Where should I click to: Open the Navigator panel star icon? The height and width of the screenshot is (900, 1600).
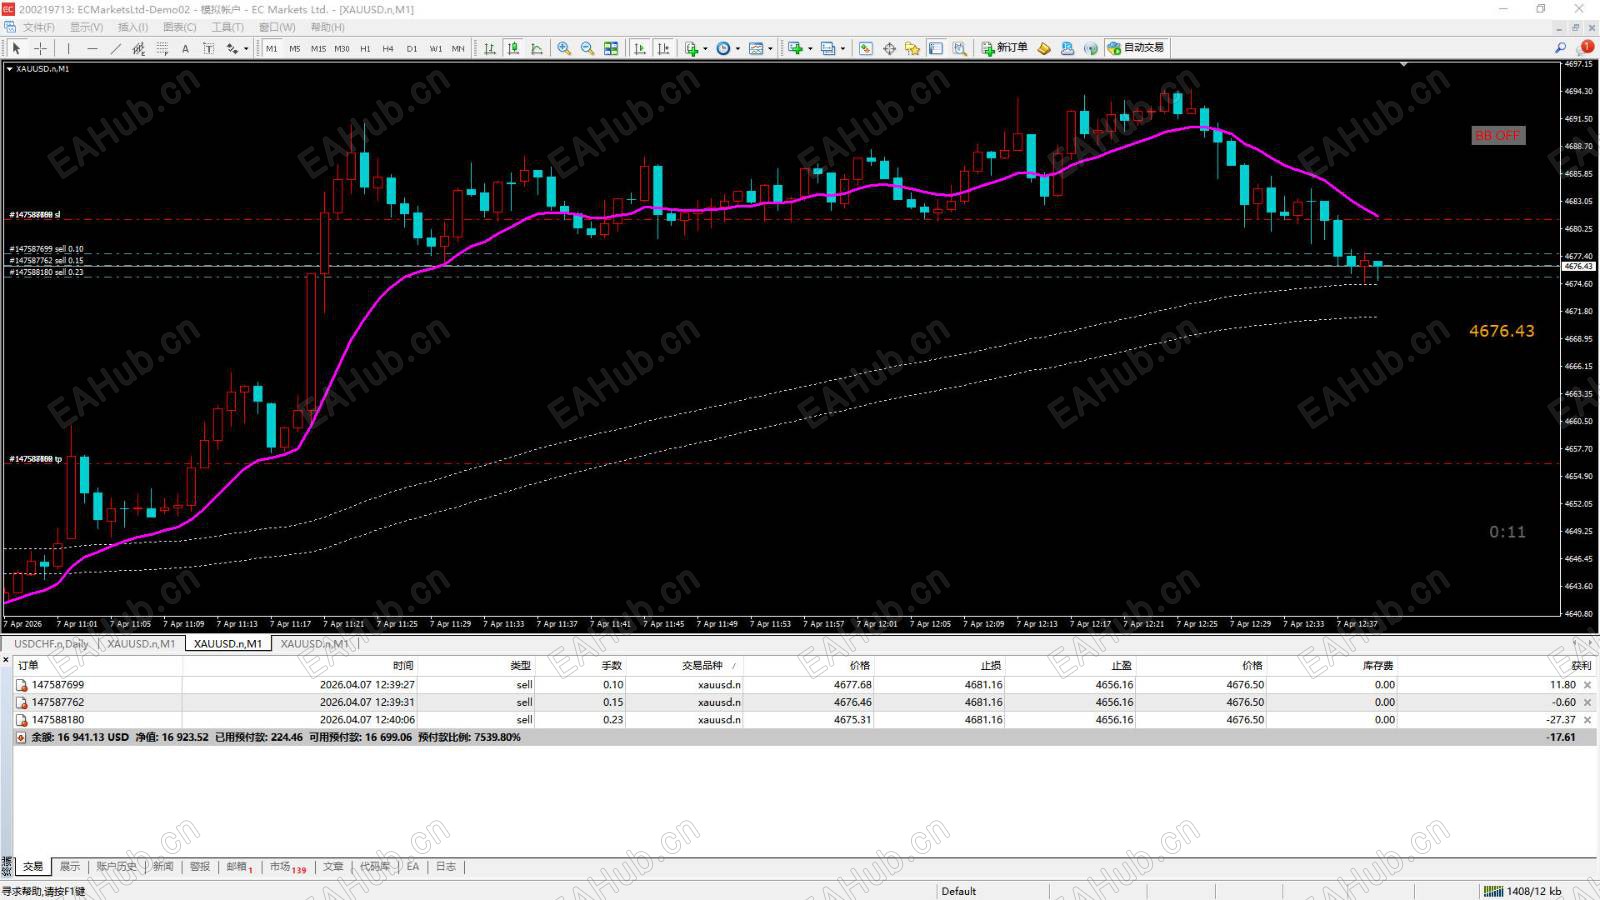click(912, 48)
